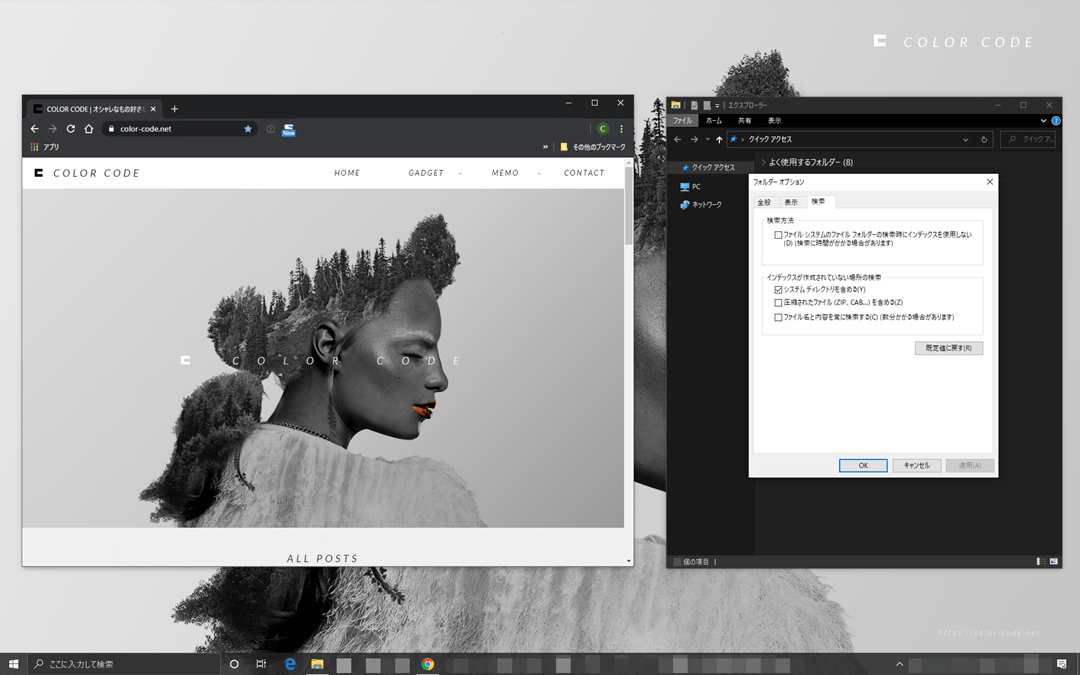Expand the Explorer ribbon with chevron
Viewport: 1080px width, 675px height.
tap(1043, 121)
